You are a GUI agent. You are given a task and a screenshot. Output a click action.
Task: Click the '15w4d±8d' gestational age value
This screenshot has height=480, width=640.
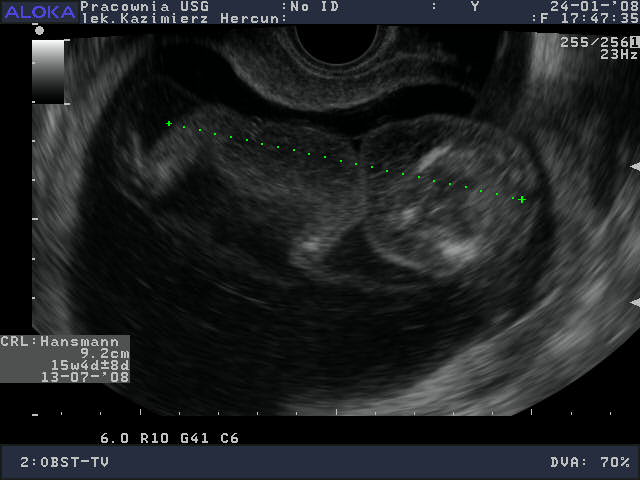pos(90,365)
